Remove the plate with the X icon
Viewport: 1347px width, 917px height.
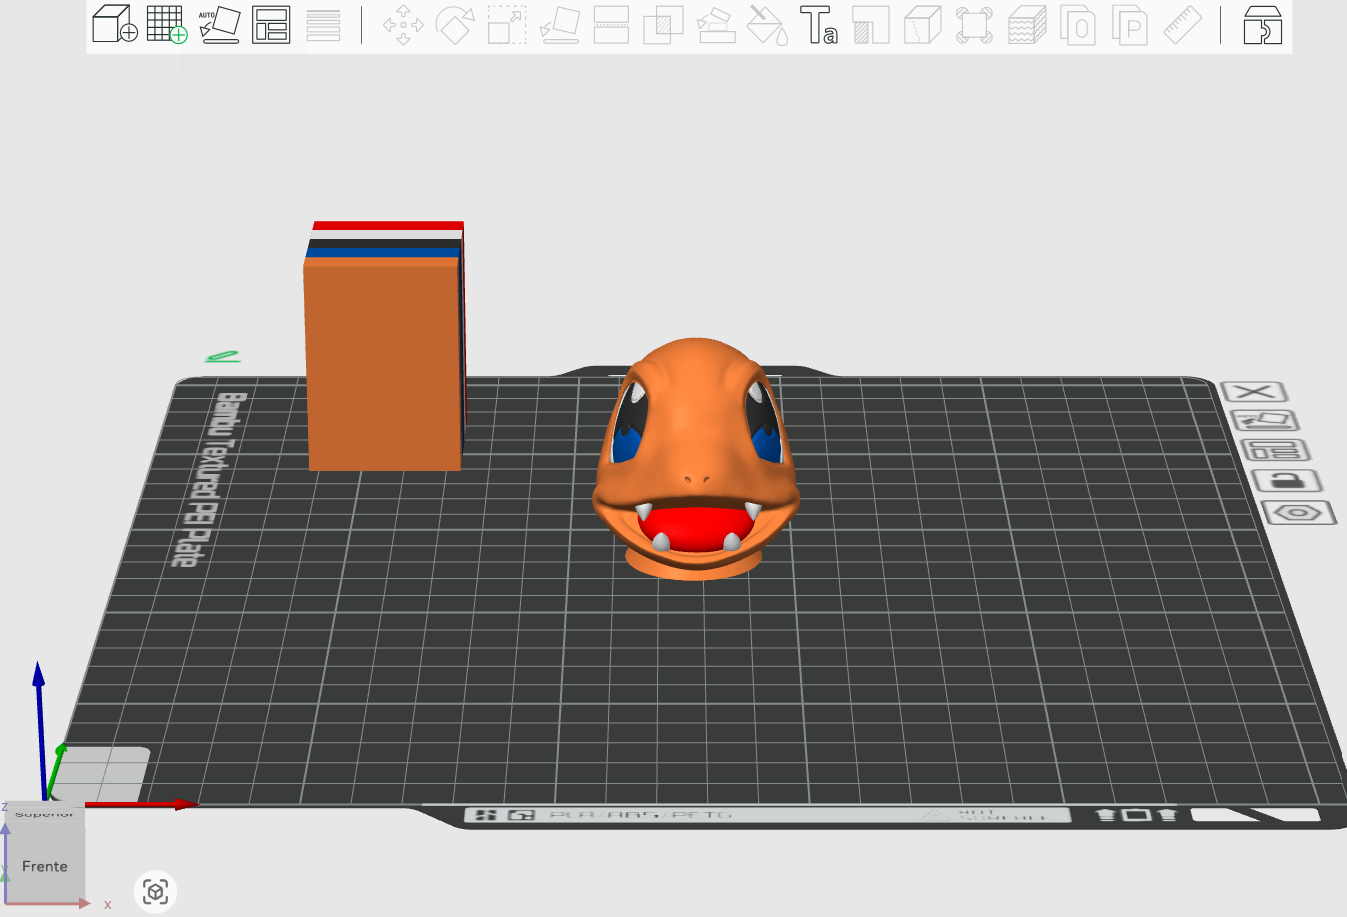tap(1254, 392)
